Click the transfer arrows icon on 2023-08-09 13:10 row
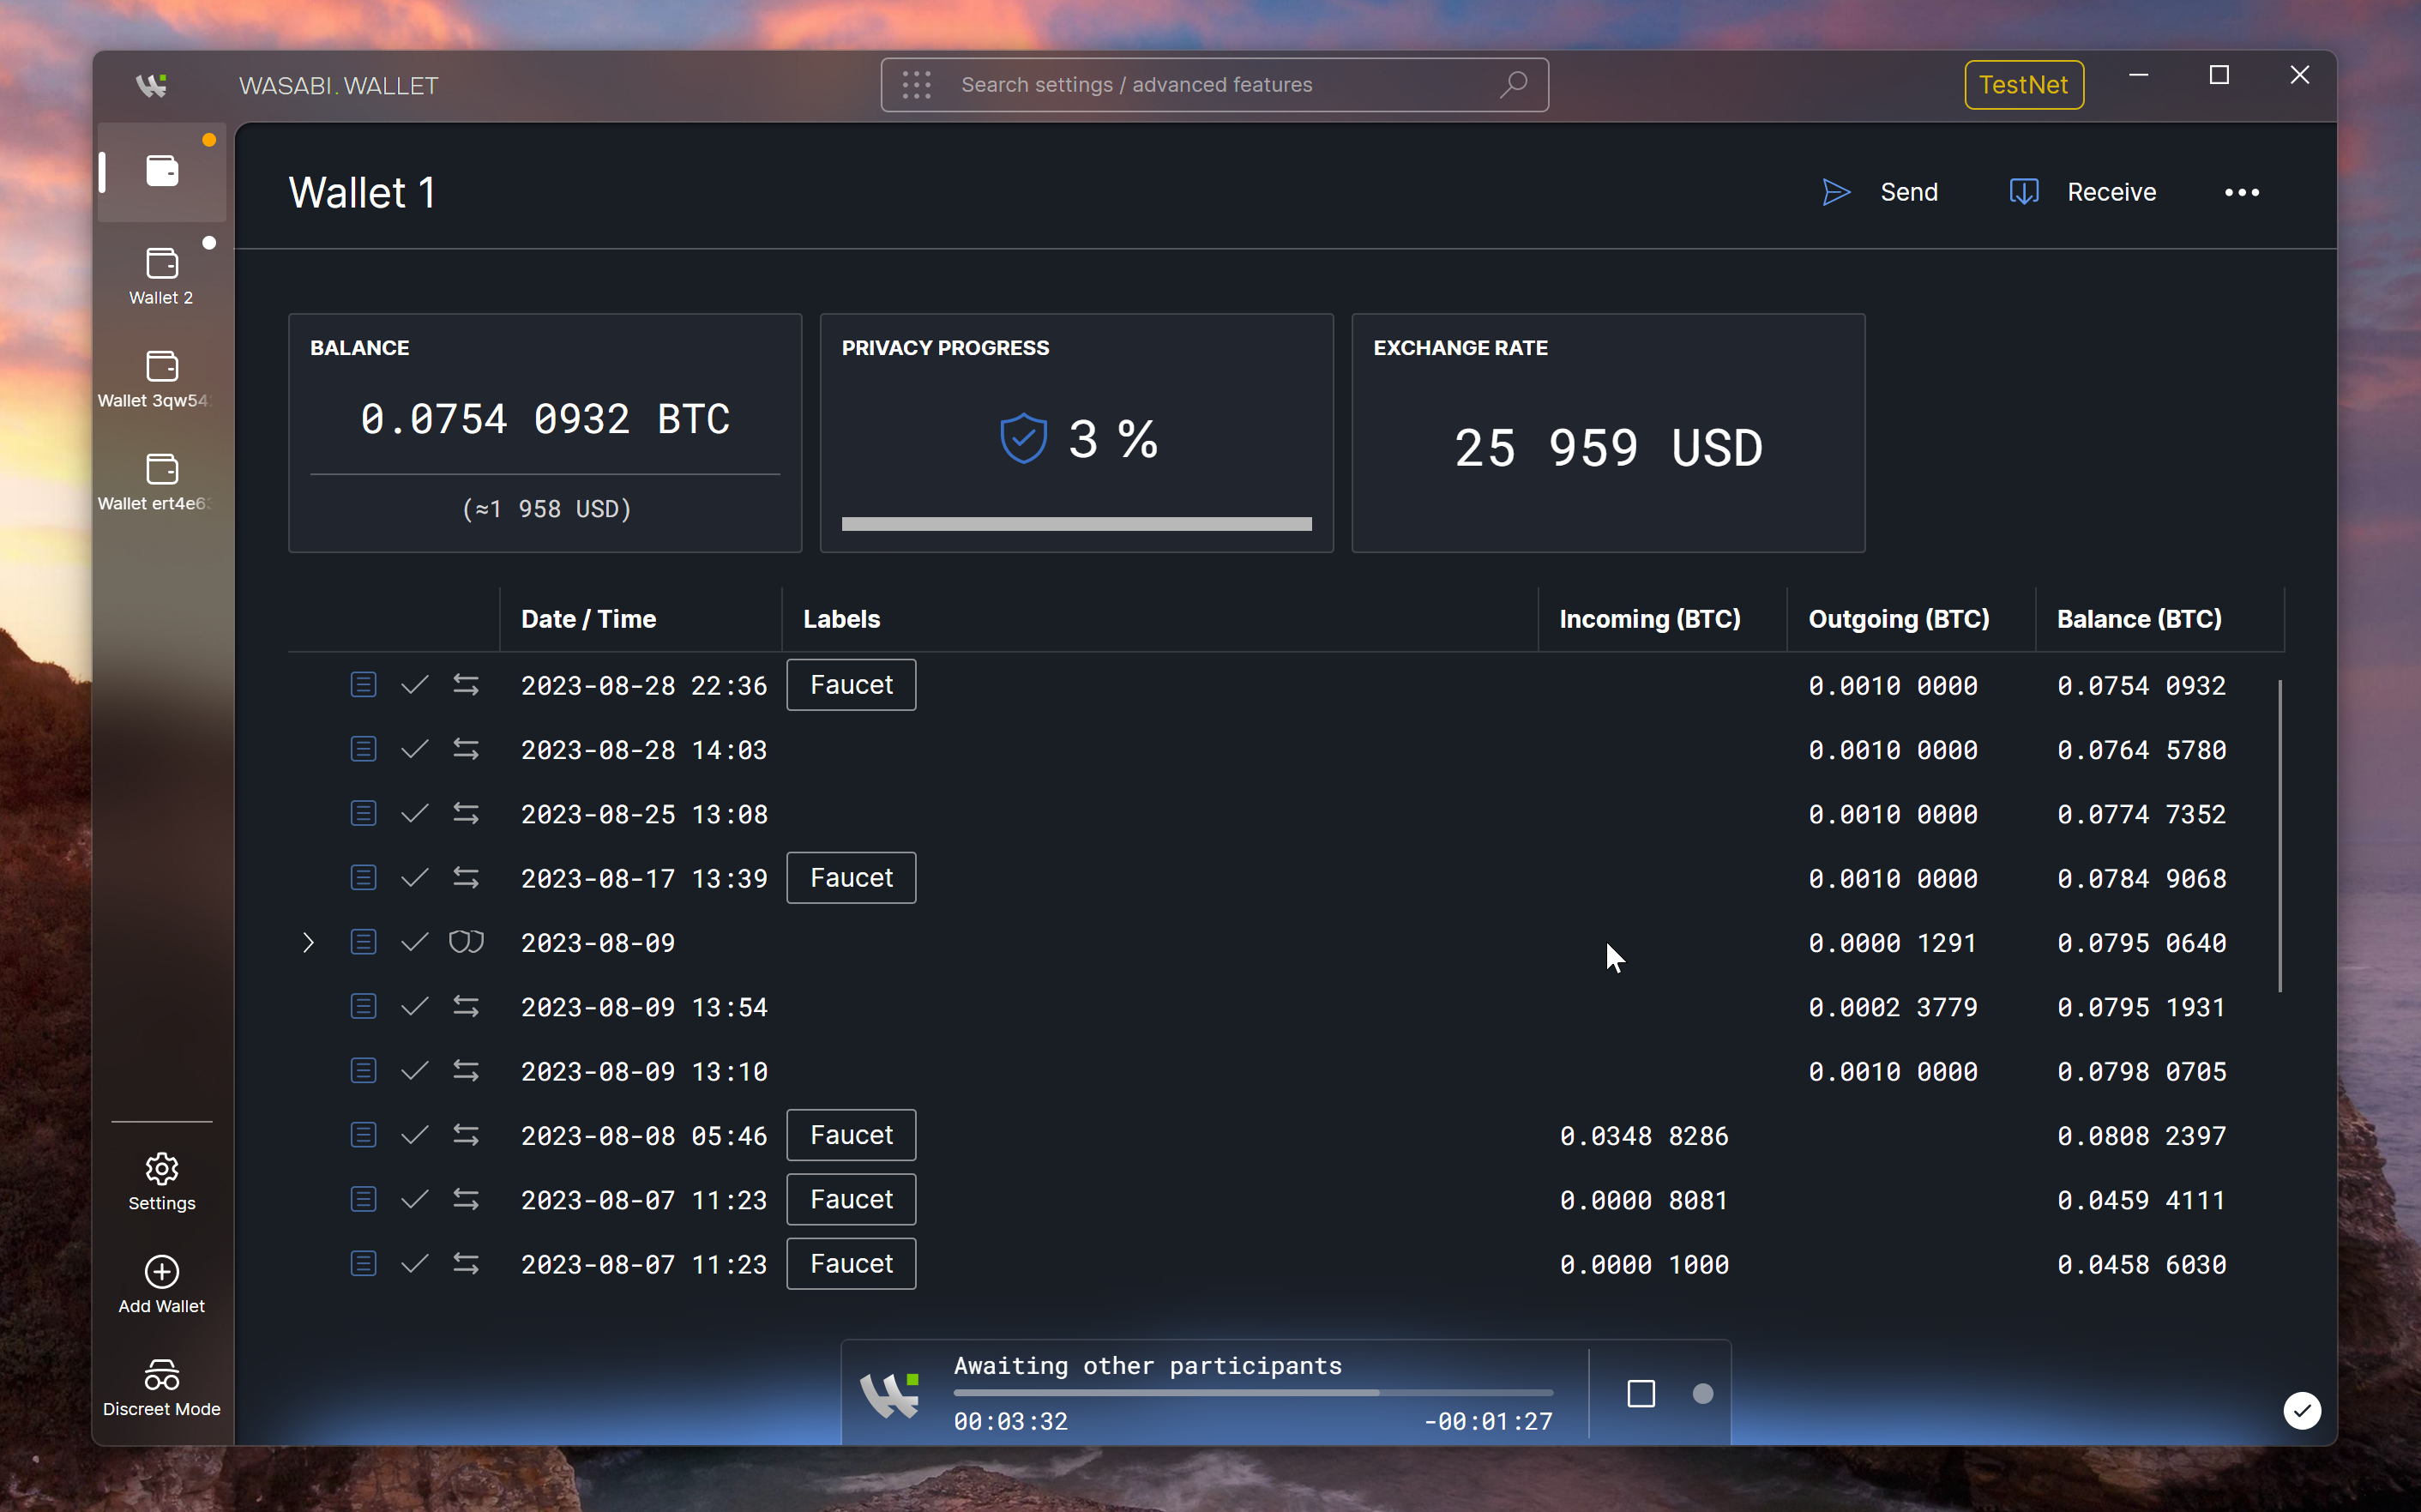This screenshot has width=2421, height=1512. [x=466, y=1071]
